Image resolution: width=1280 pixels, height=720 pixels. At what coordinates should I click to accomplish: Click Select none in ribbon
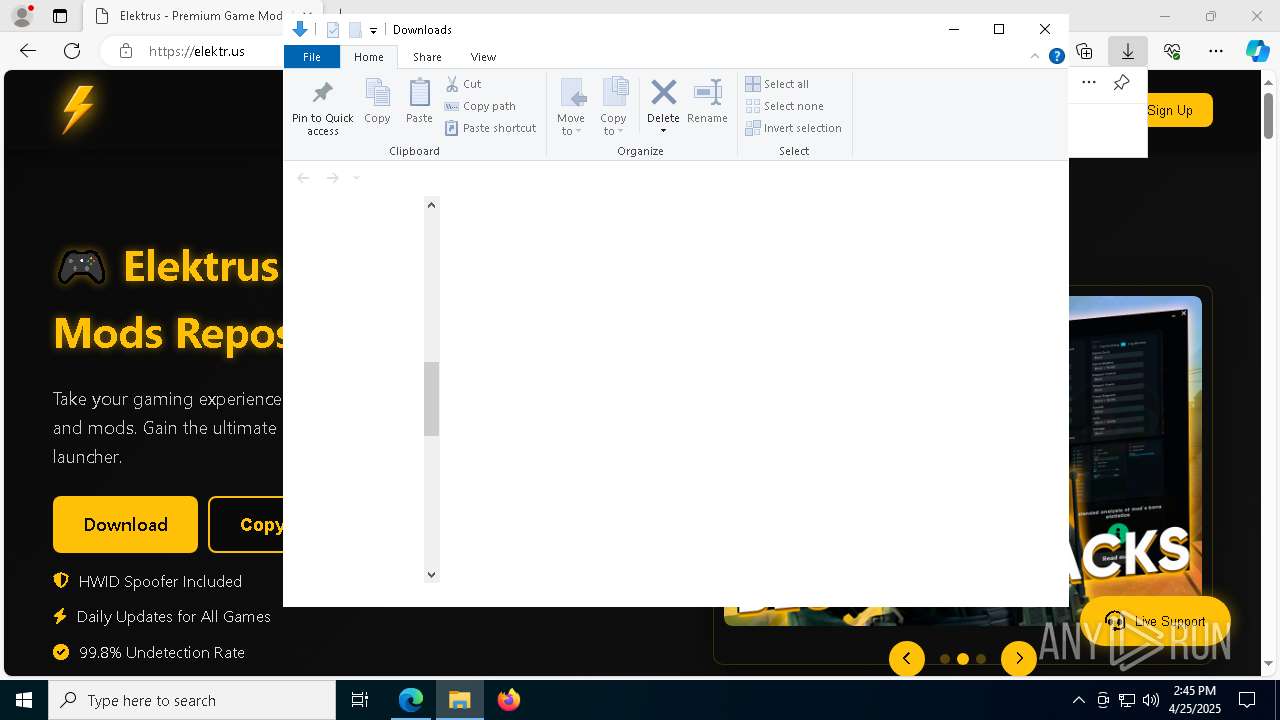tap(784, 106)
